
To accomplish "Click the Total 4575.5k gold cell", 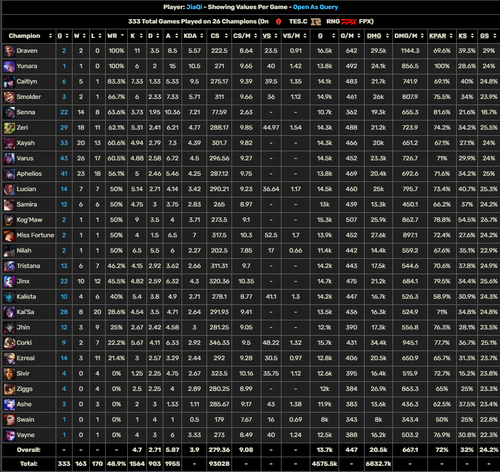I will pyautogui.click(x=324, y=464).
